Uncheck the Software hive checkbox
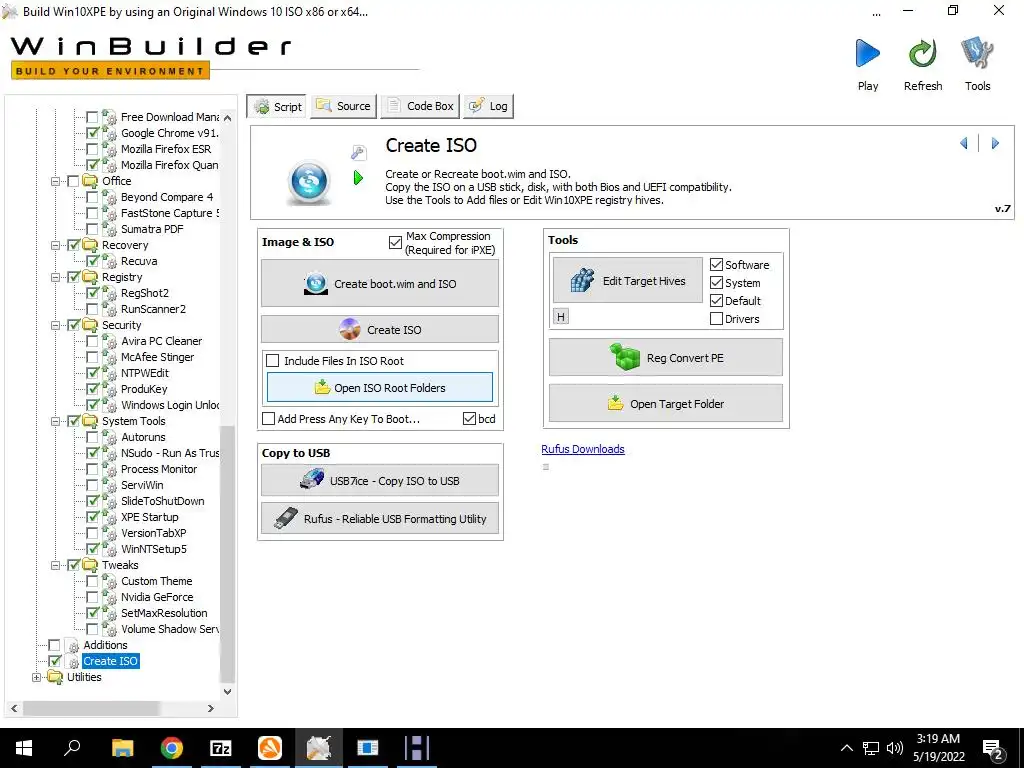Viewport: 1024px width, 768px height. [716, 264]
